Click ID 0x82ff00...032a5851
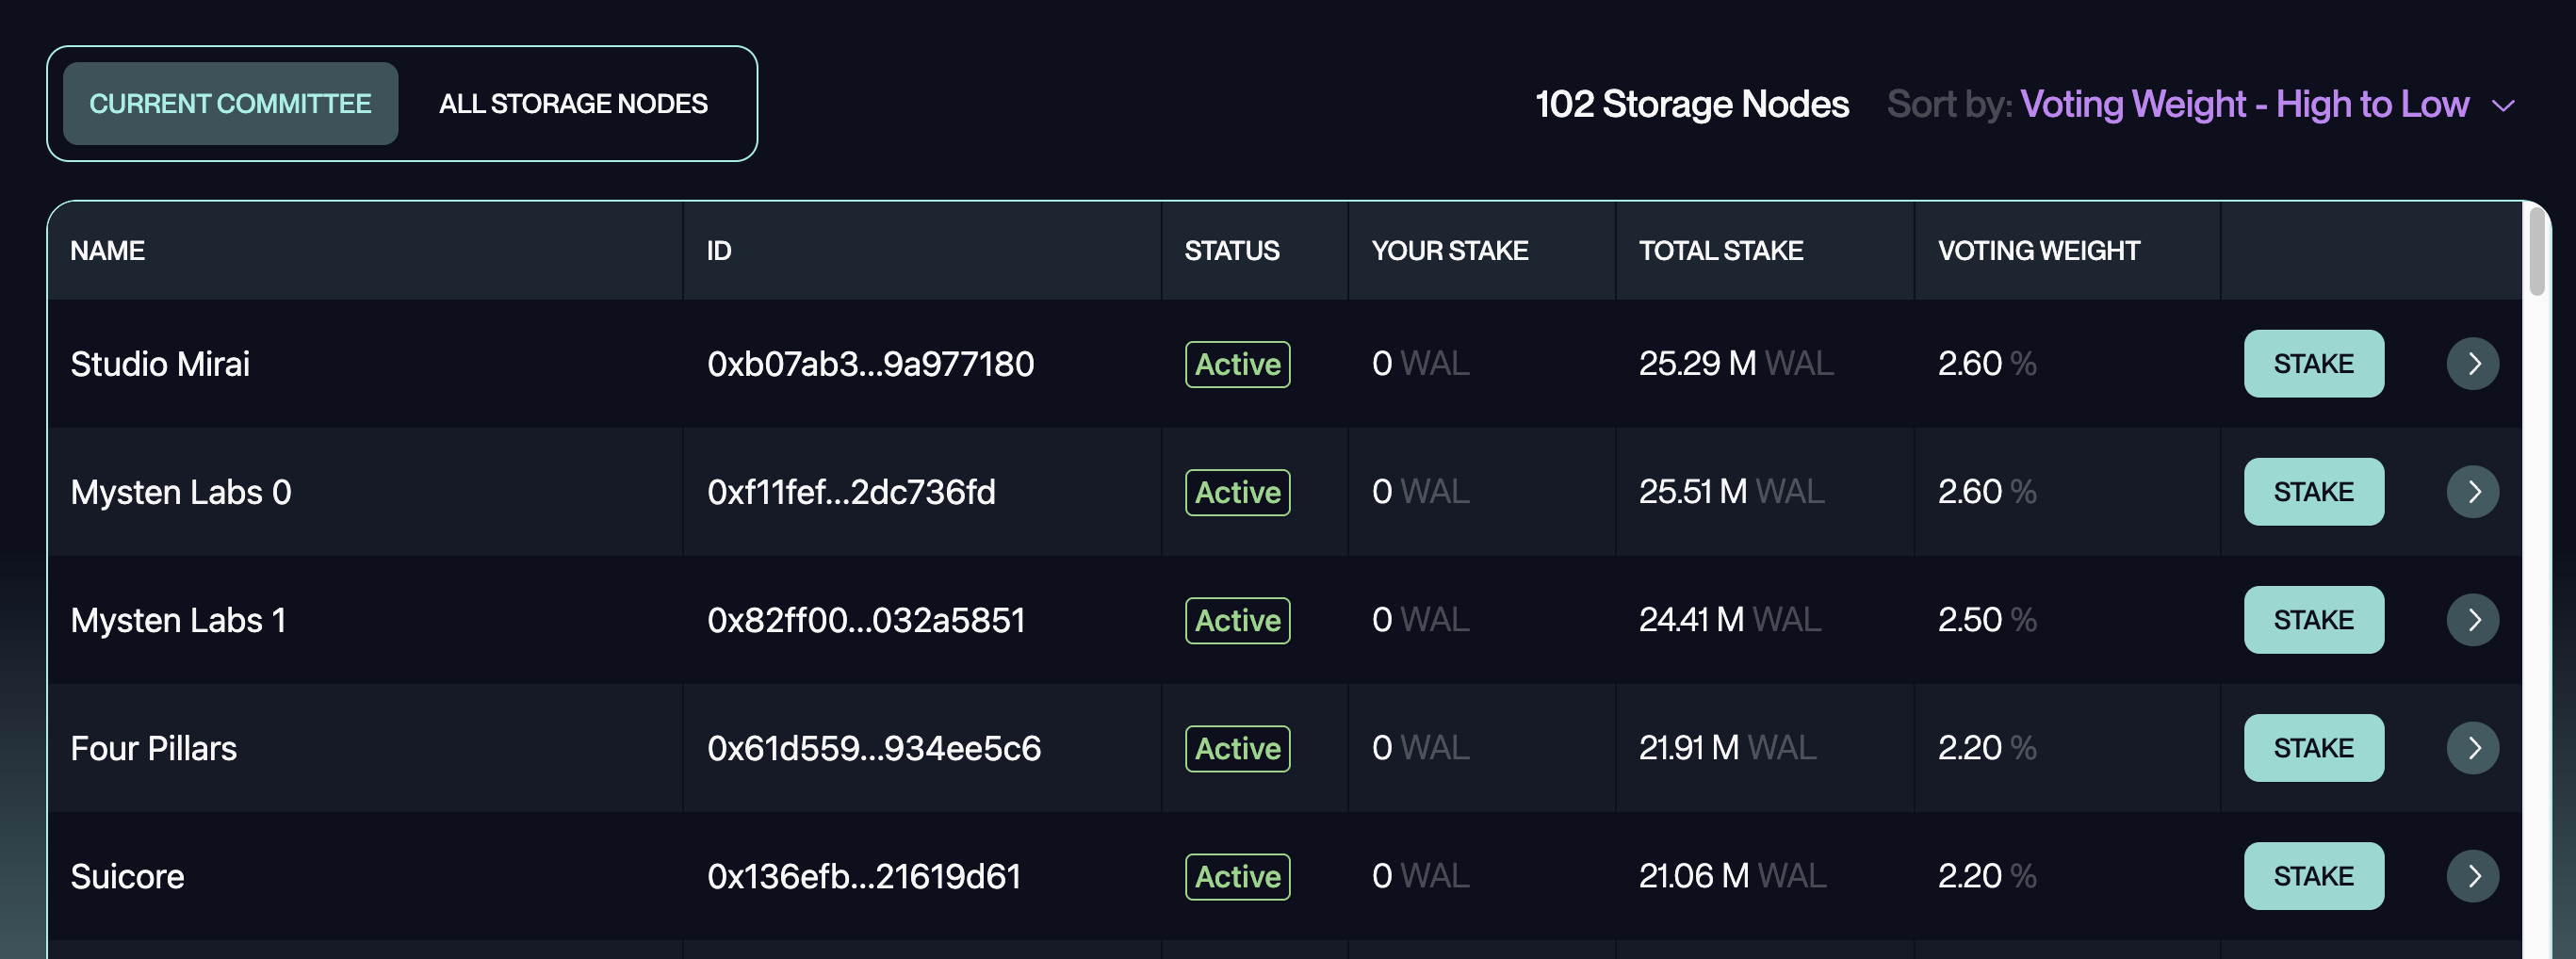The height and width of the screenshot is (959, 2576). [x=866, y=619]
